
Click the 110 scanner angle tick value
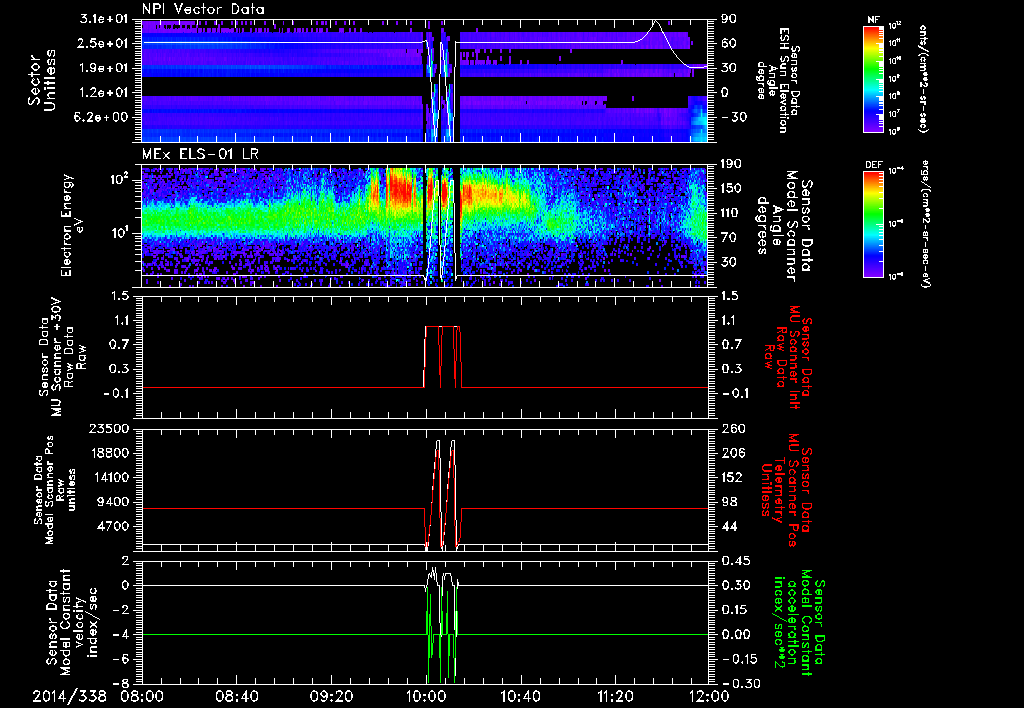[x=732, y=213]
